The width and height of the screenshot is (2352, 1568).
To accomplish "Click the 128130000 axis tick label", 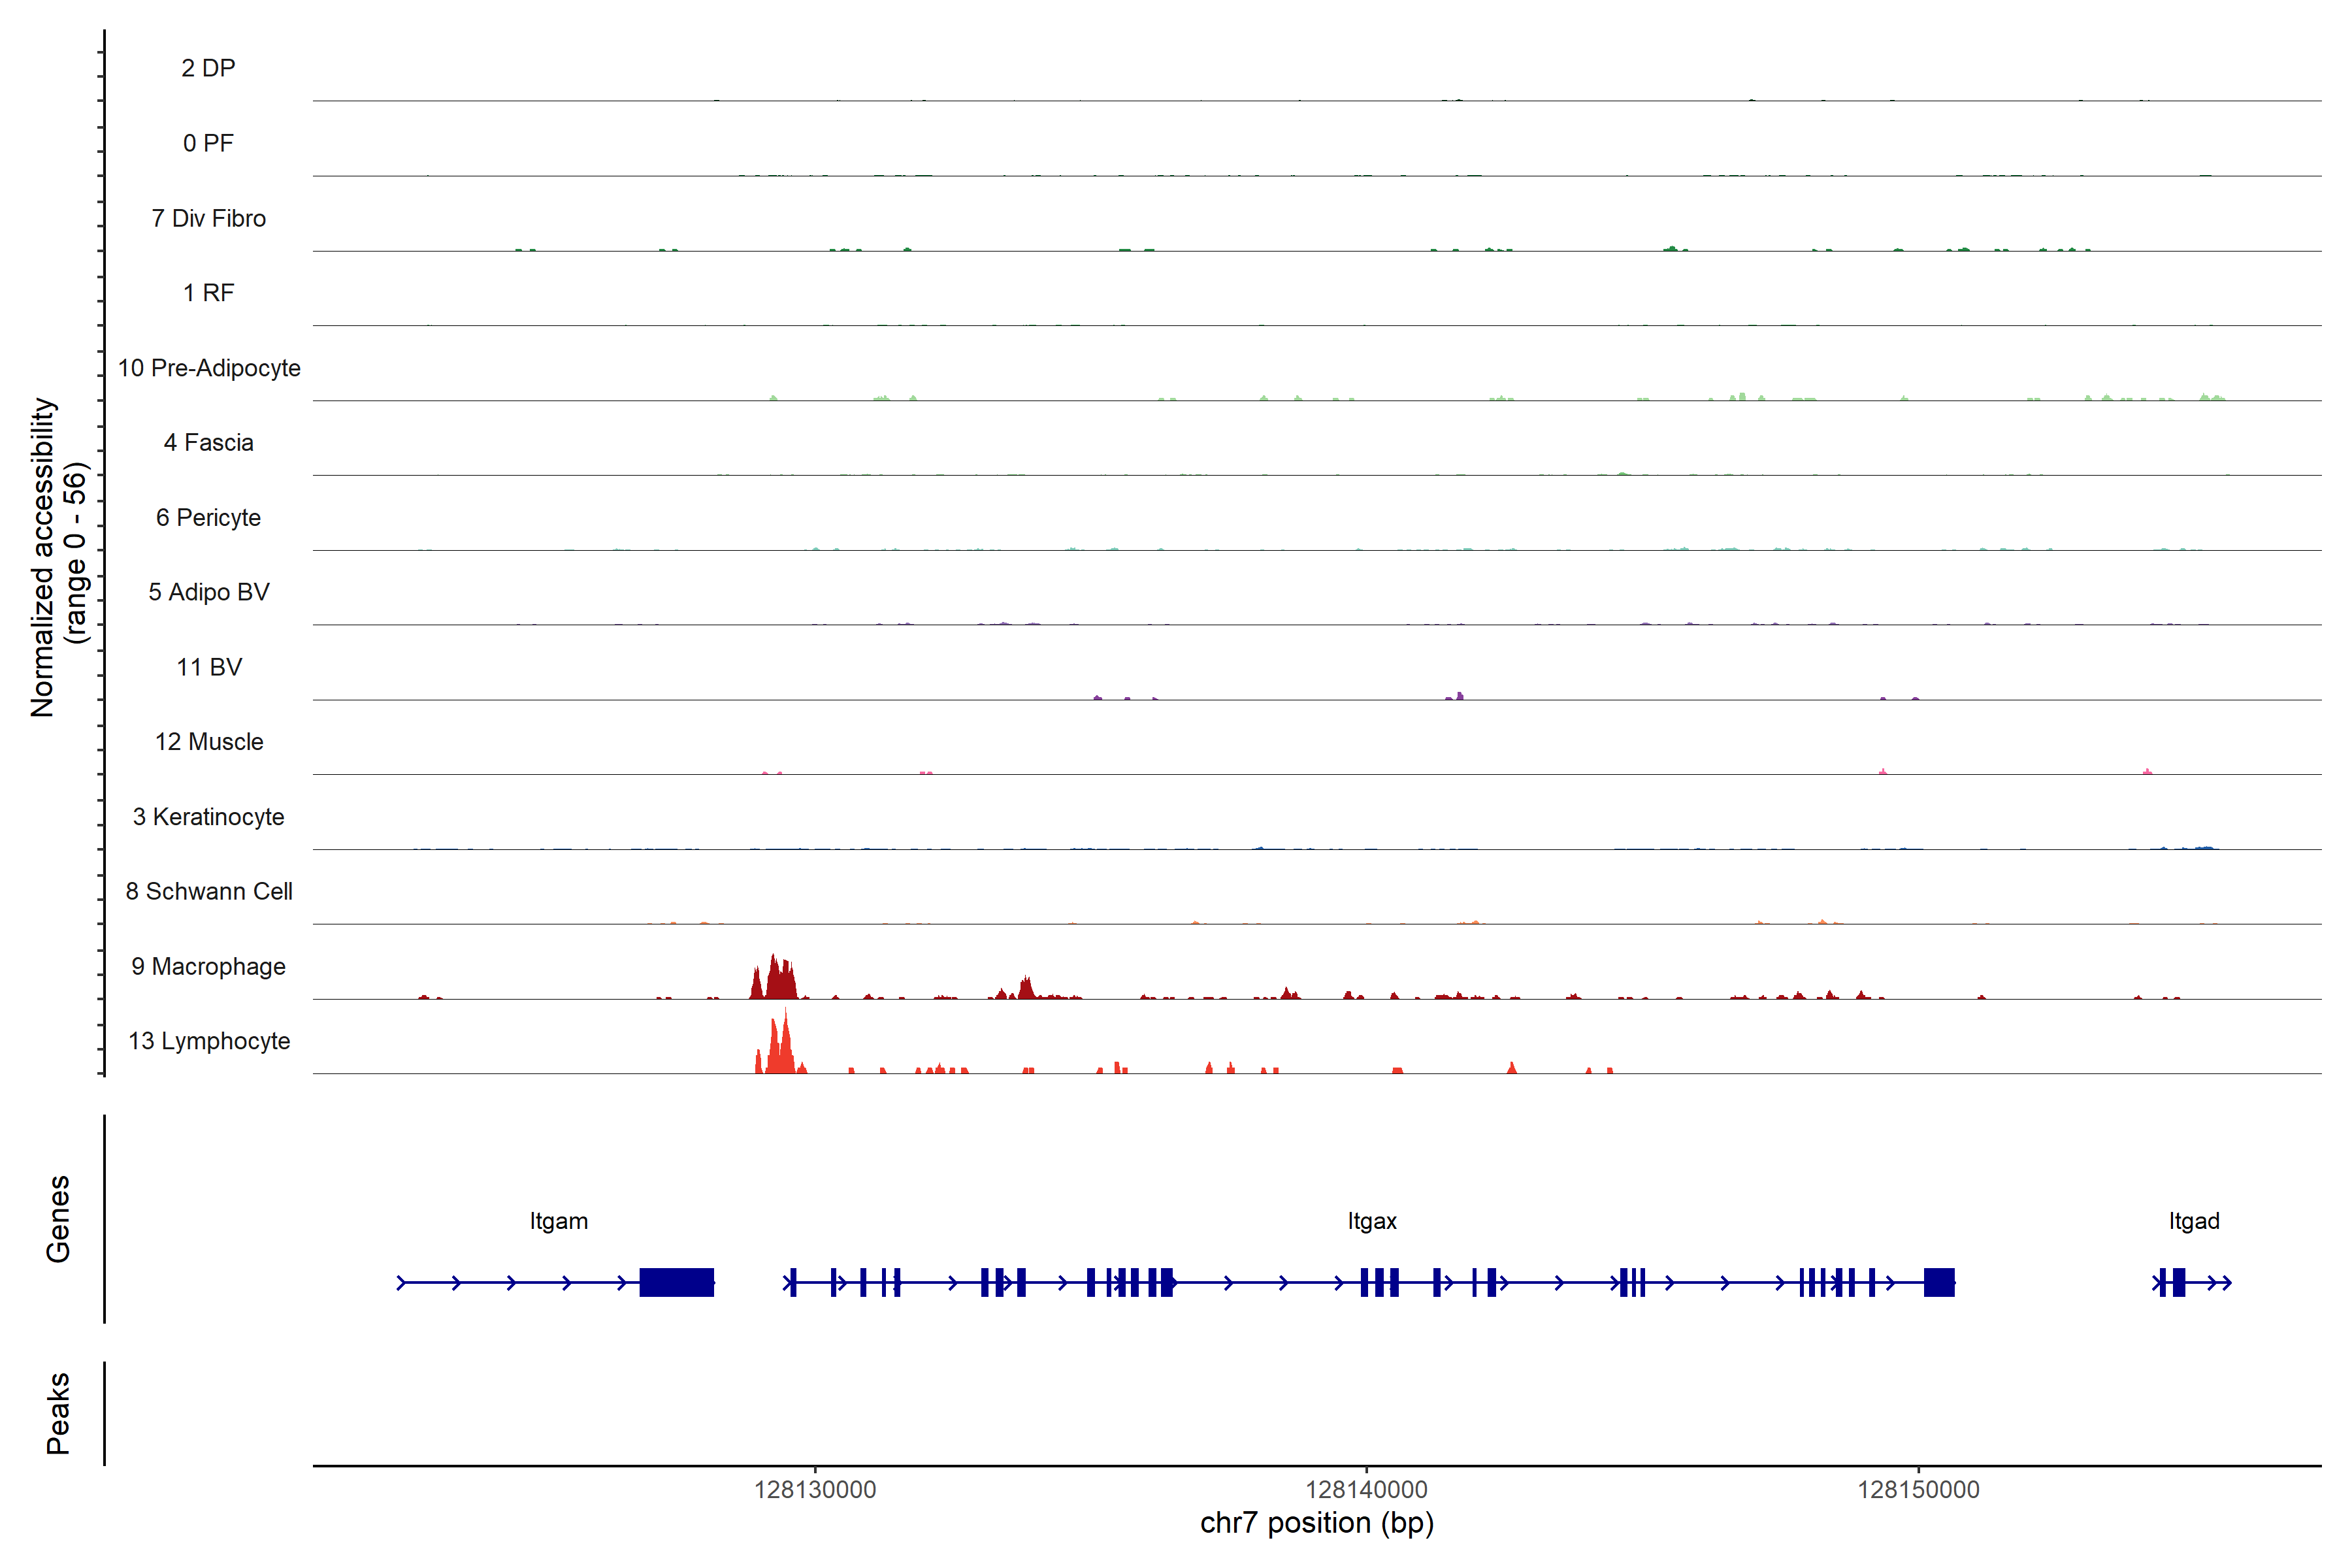I will (x=814, y=1489).
